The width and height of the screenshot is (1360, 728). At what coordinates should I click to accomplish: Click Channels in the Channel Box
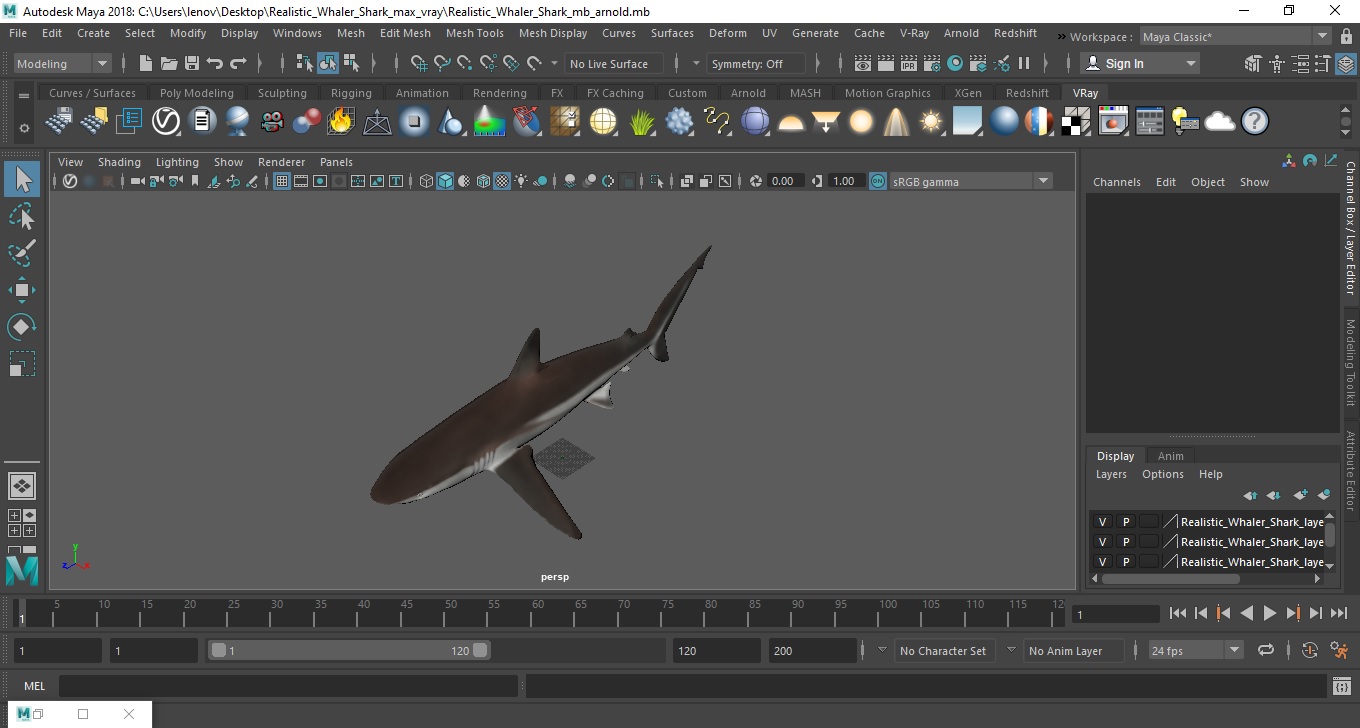tap(1117, 182)
